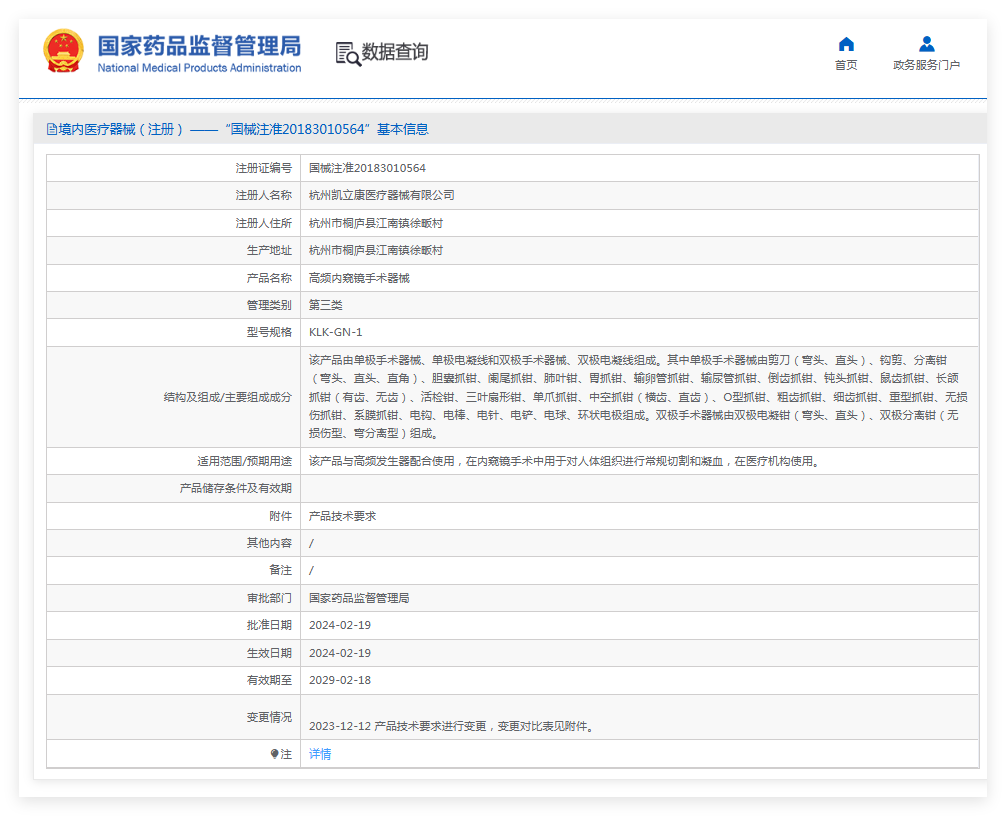The width and height of the screenshot is (1006, 816).
Task: Click structure description starting 该产品由单极手术器械
Action: [638, 396]
